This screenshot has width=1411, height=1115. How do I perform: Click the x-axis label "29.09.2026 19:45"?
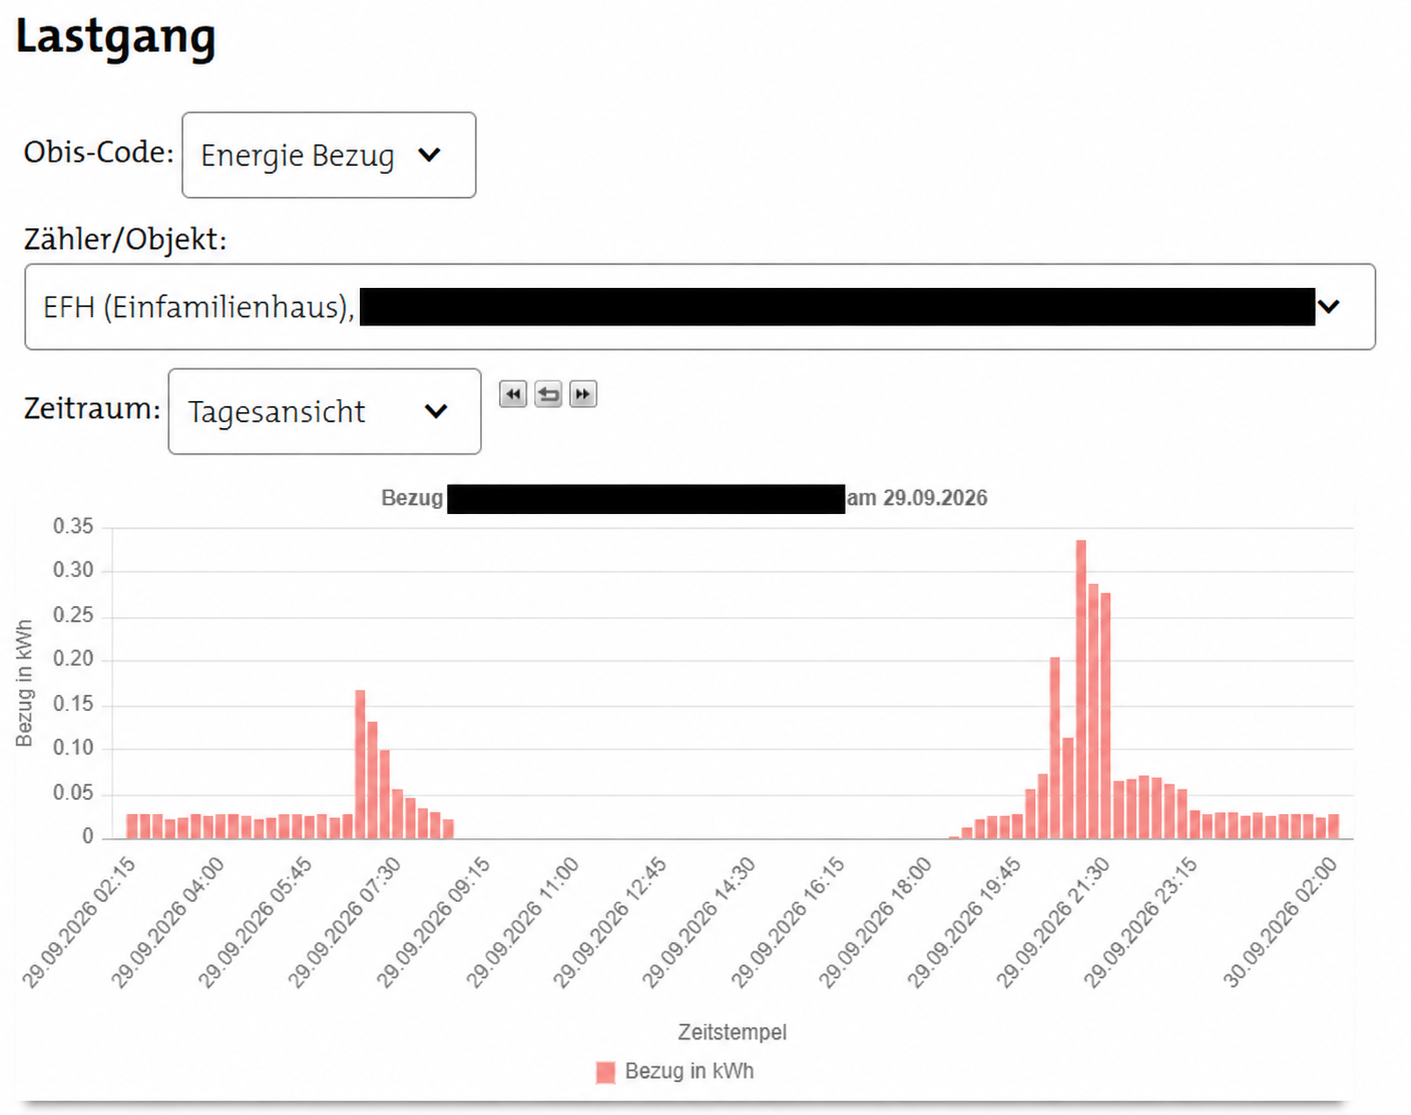click(964, 922)
